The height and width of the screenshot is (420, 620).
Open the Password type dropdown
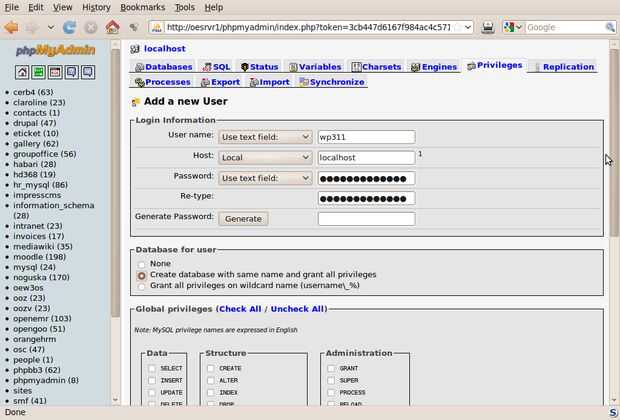pos(265,178)
